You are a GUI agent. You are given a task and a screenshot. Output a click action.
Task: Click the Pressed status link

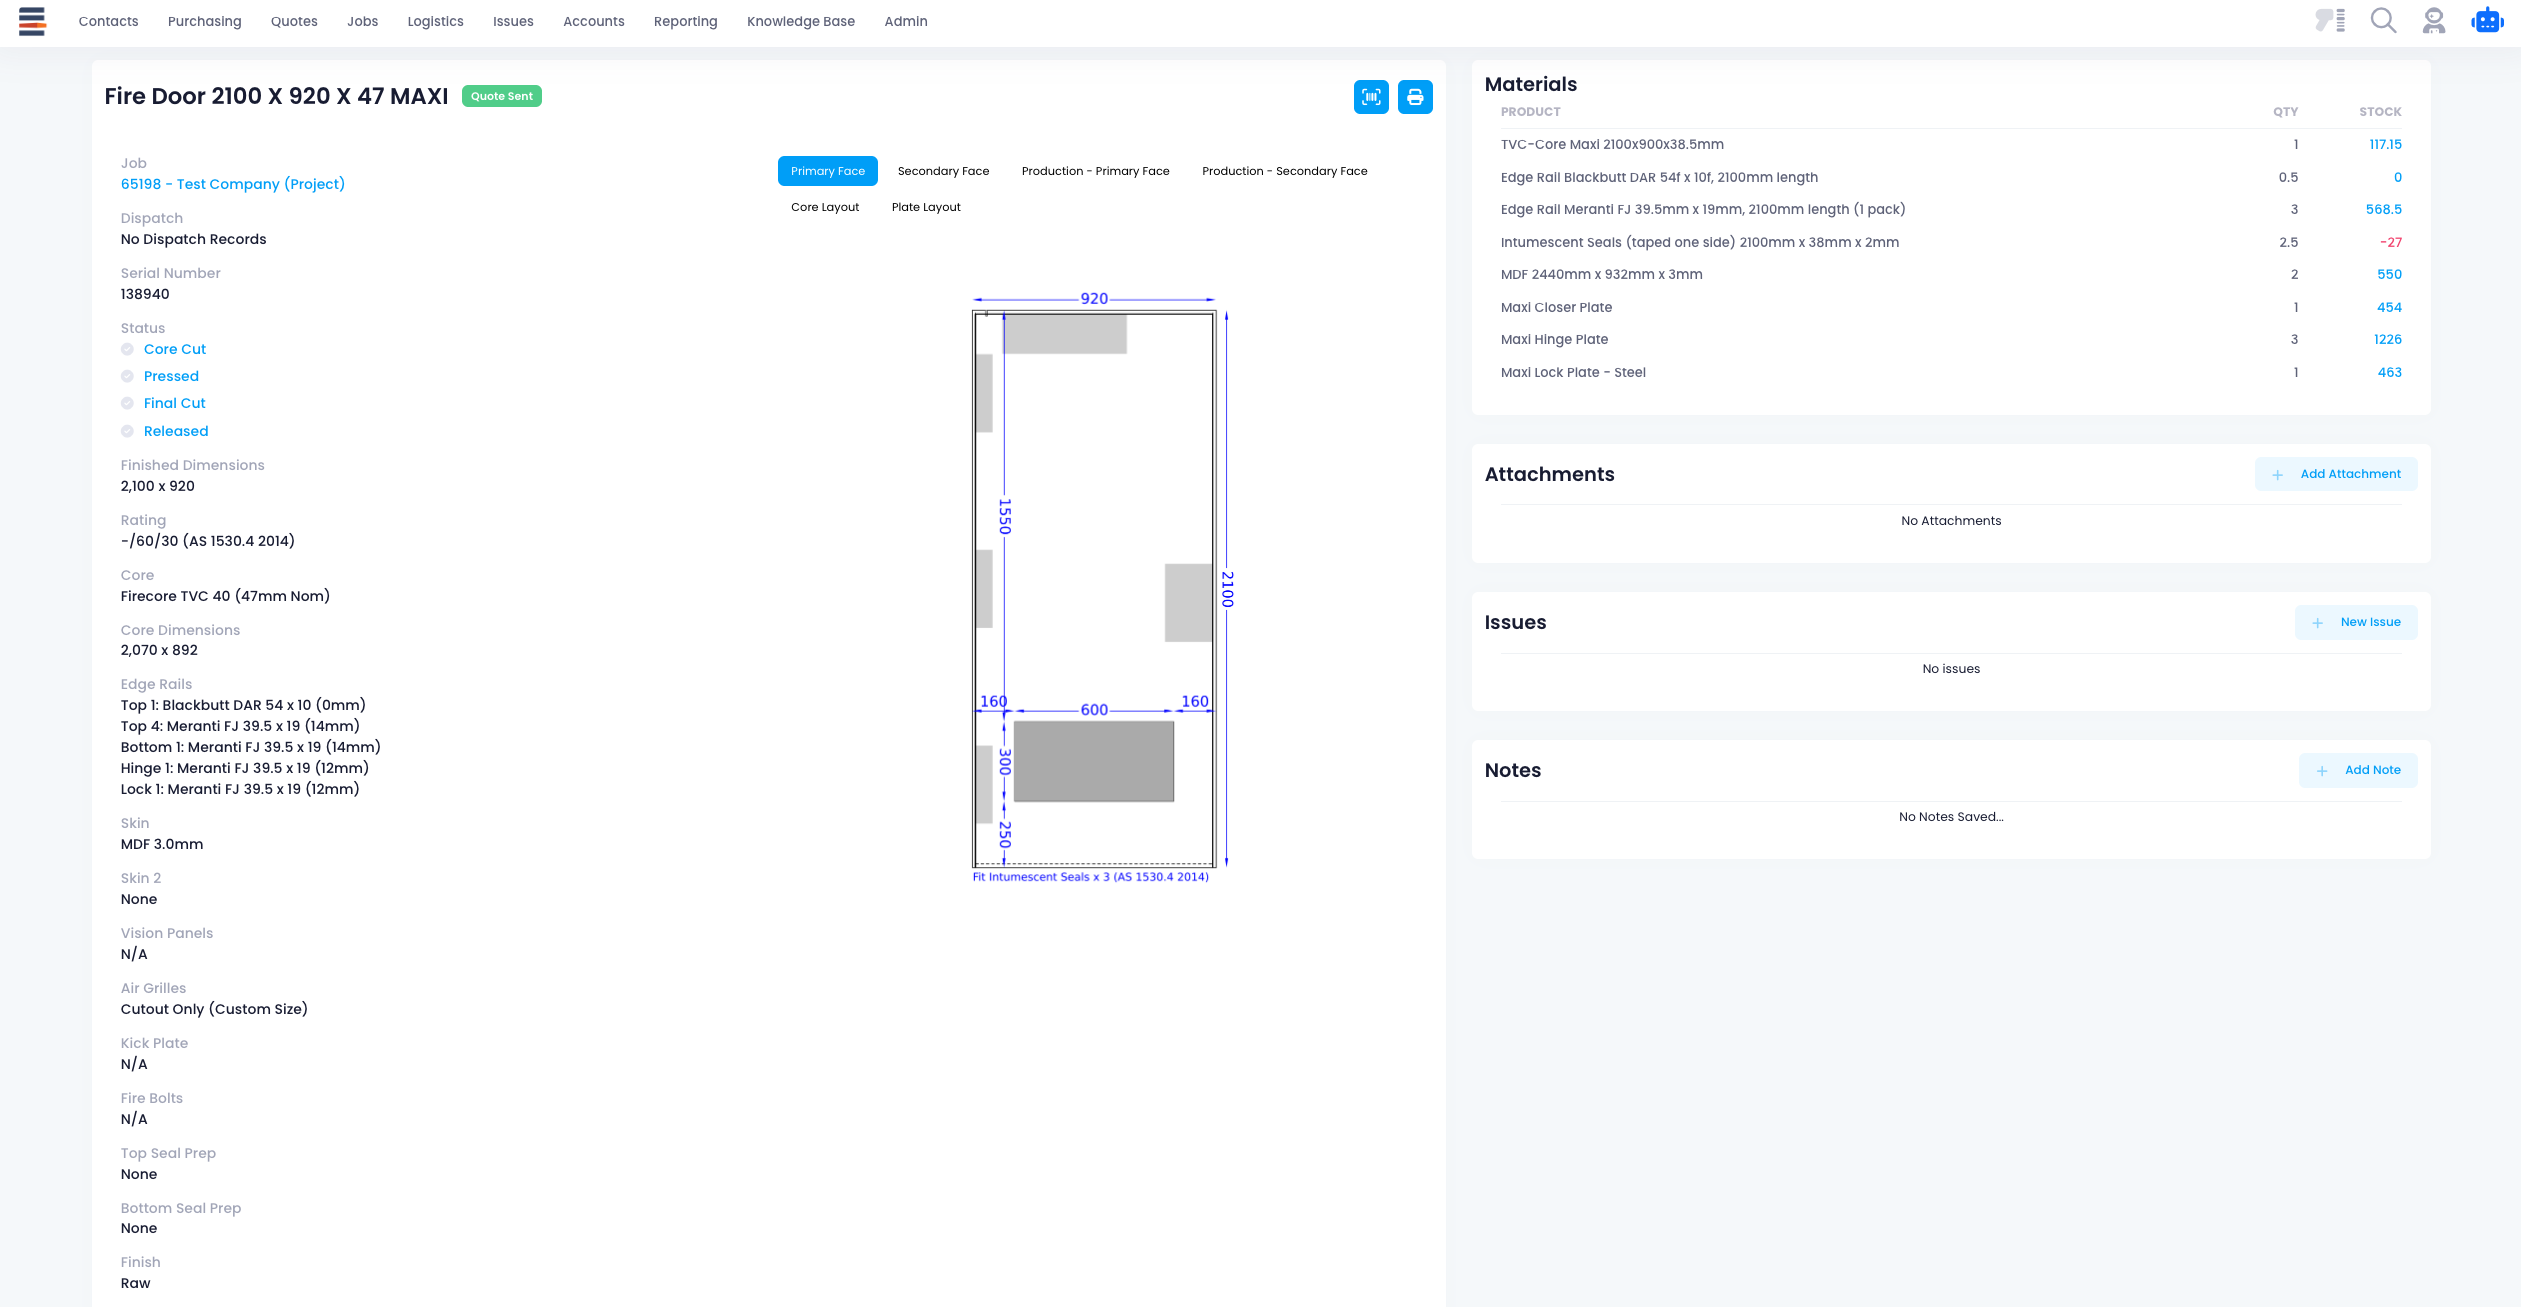171,376
